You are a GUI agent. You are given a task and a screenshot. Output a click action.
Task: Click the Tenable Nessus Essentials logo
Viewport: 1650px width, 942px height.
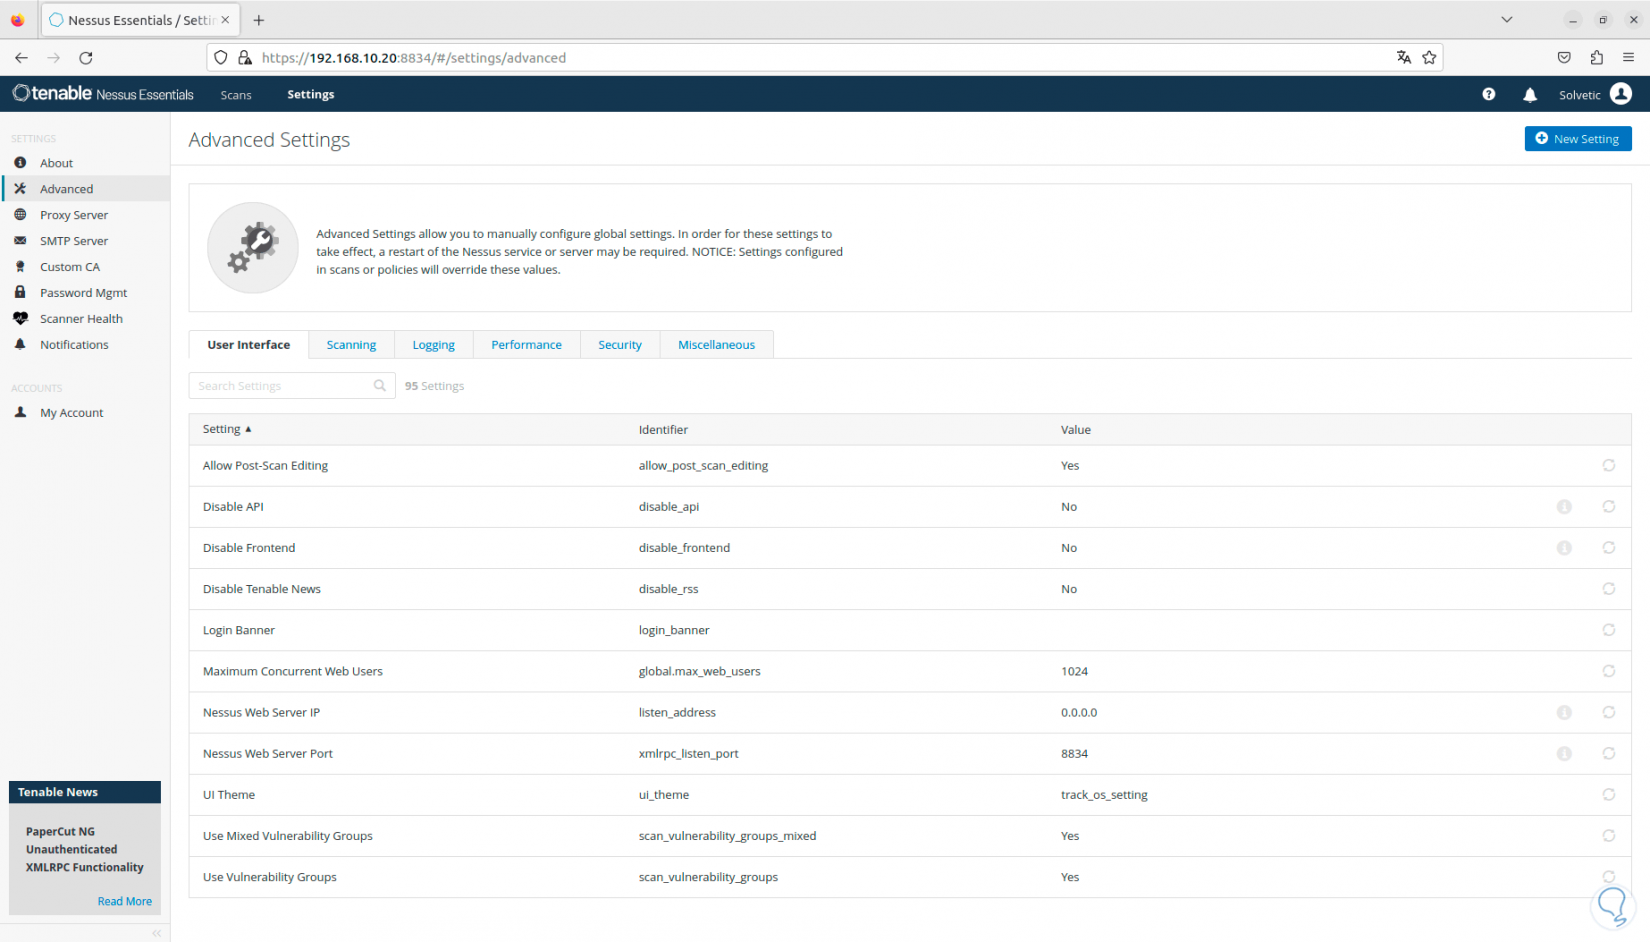(103, 94)
